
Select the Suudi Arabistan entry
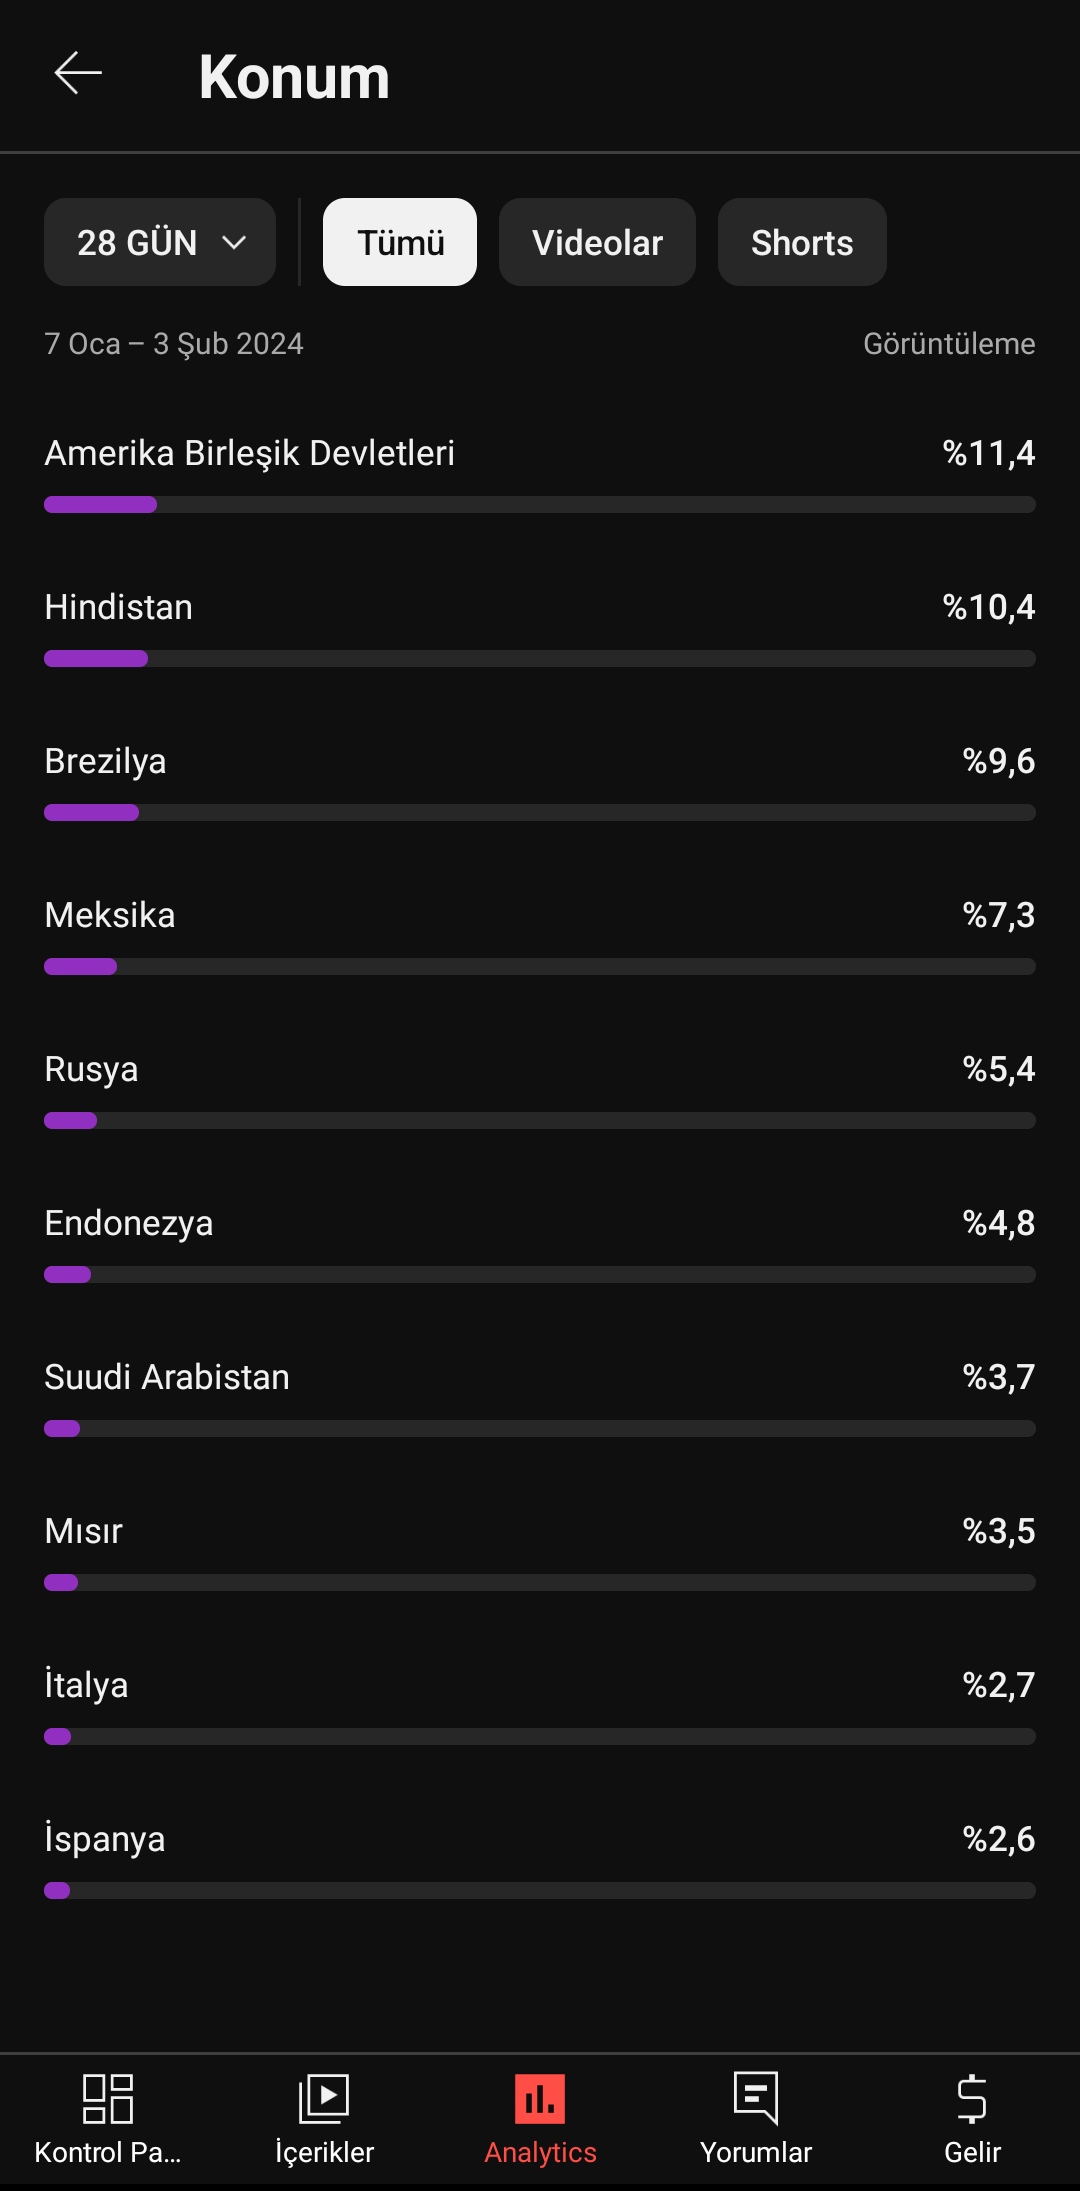[x=540, y=1398]
